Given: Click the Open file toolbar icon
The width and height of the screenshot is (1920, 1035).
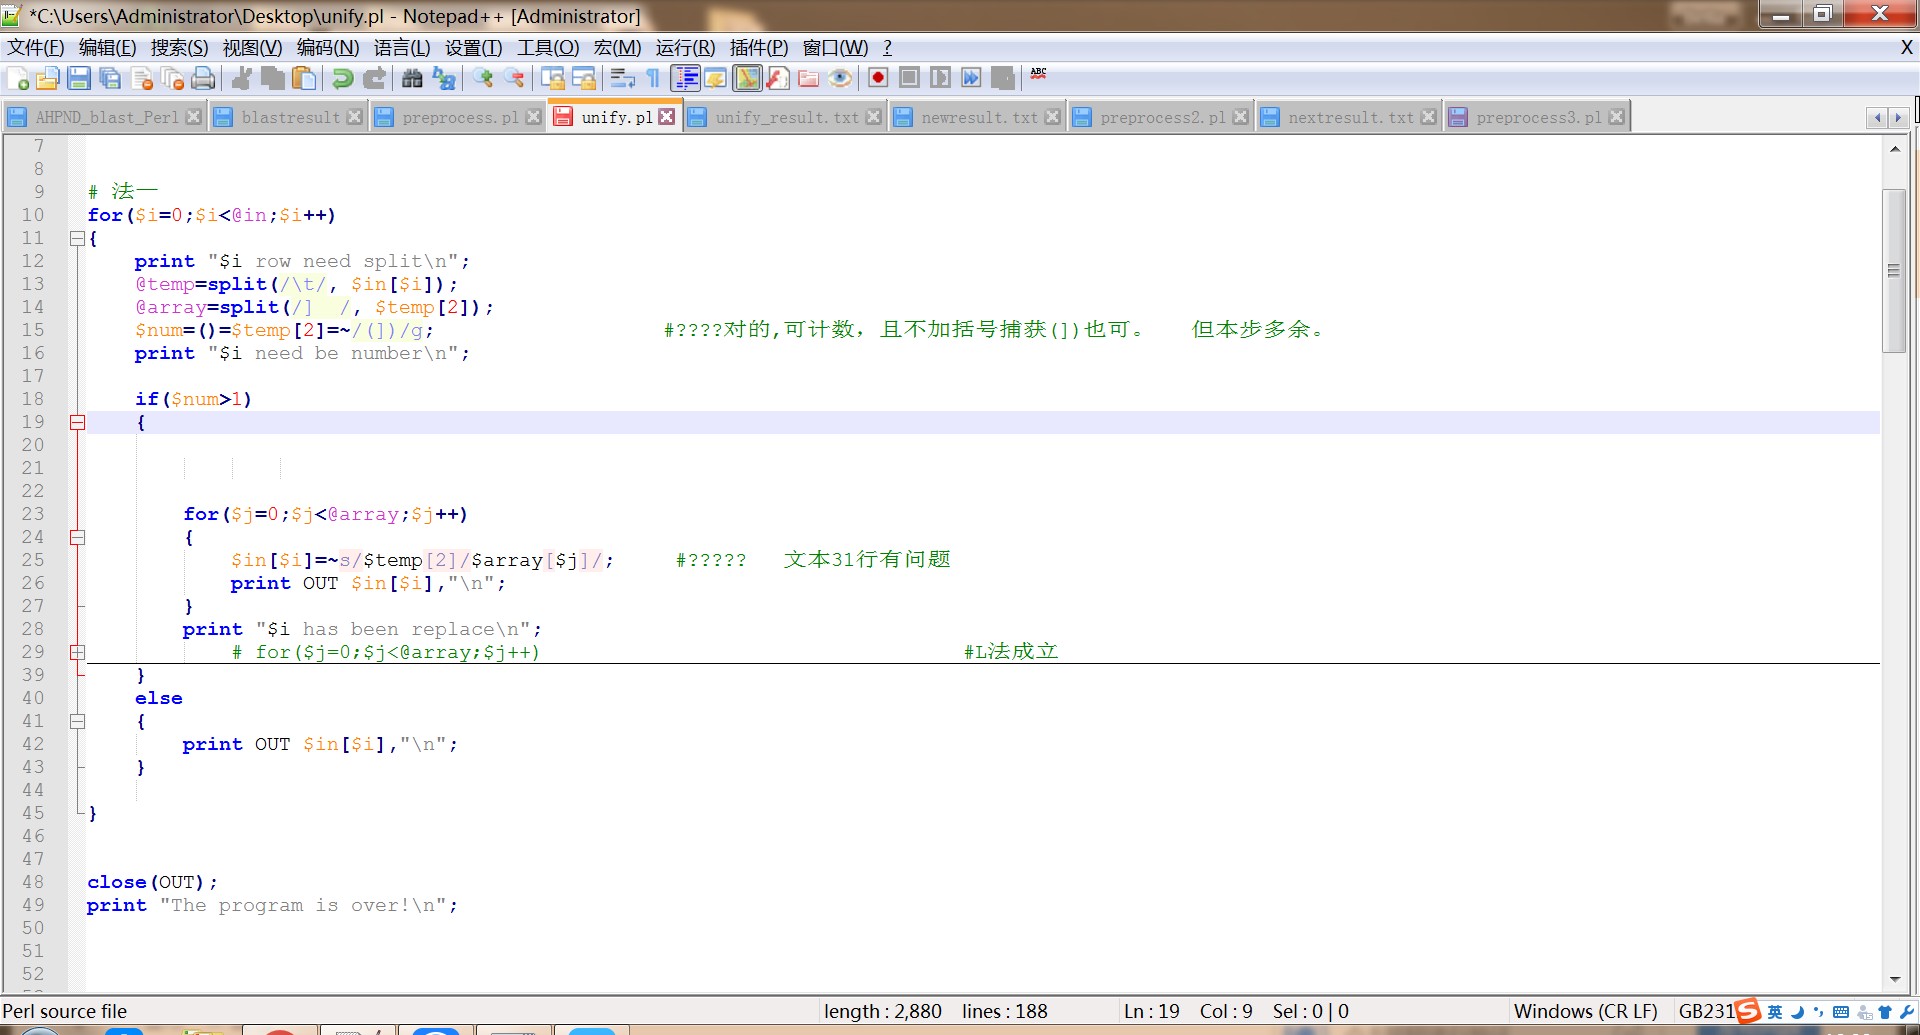Looking at the screenshot, I should (47, 78).
